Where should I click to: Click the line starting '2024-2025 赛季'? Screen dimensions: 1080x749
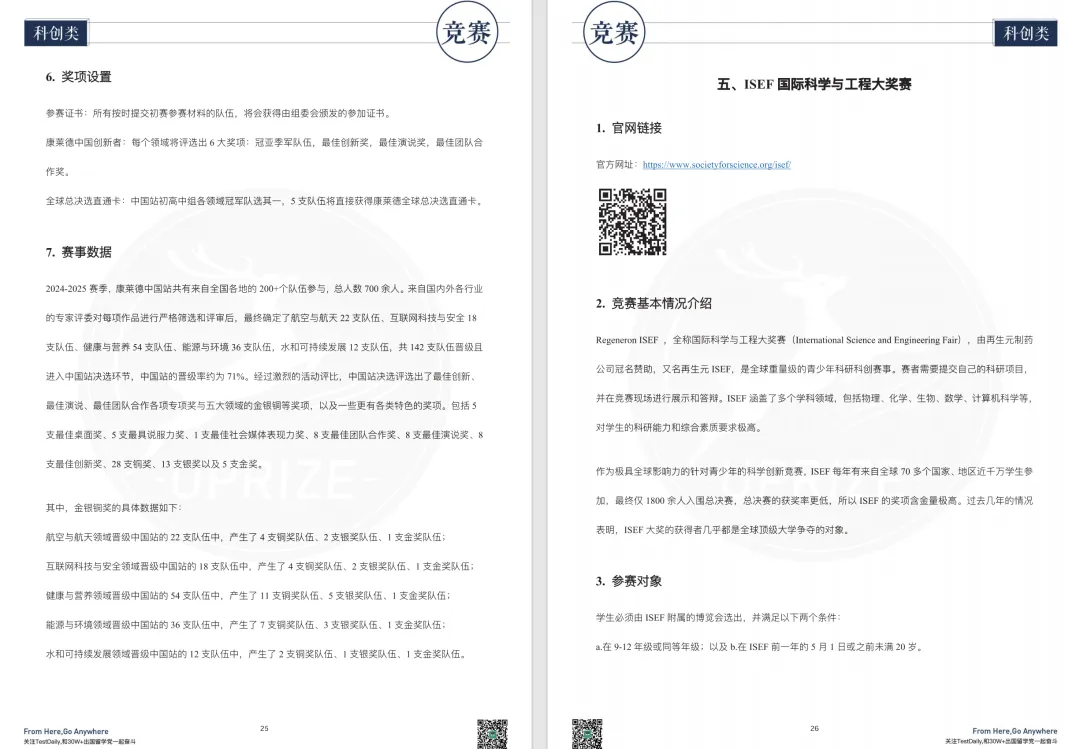click(264, 289)
